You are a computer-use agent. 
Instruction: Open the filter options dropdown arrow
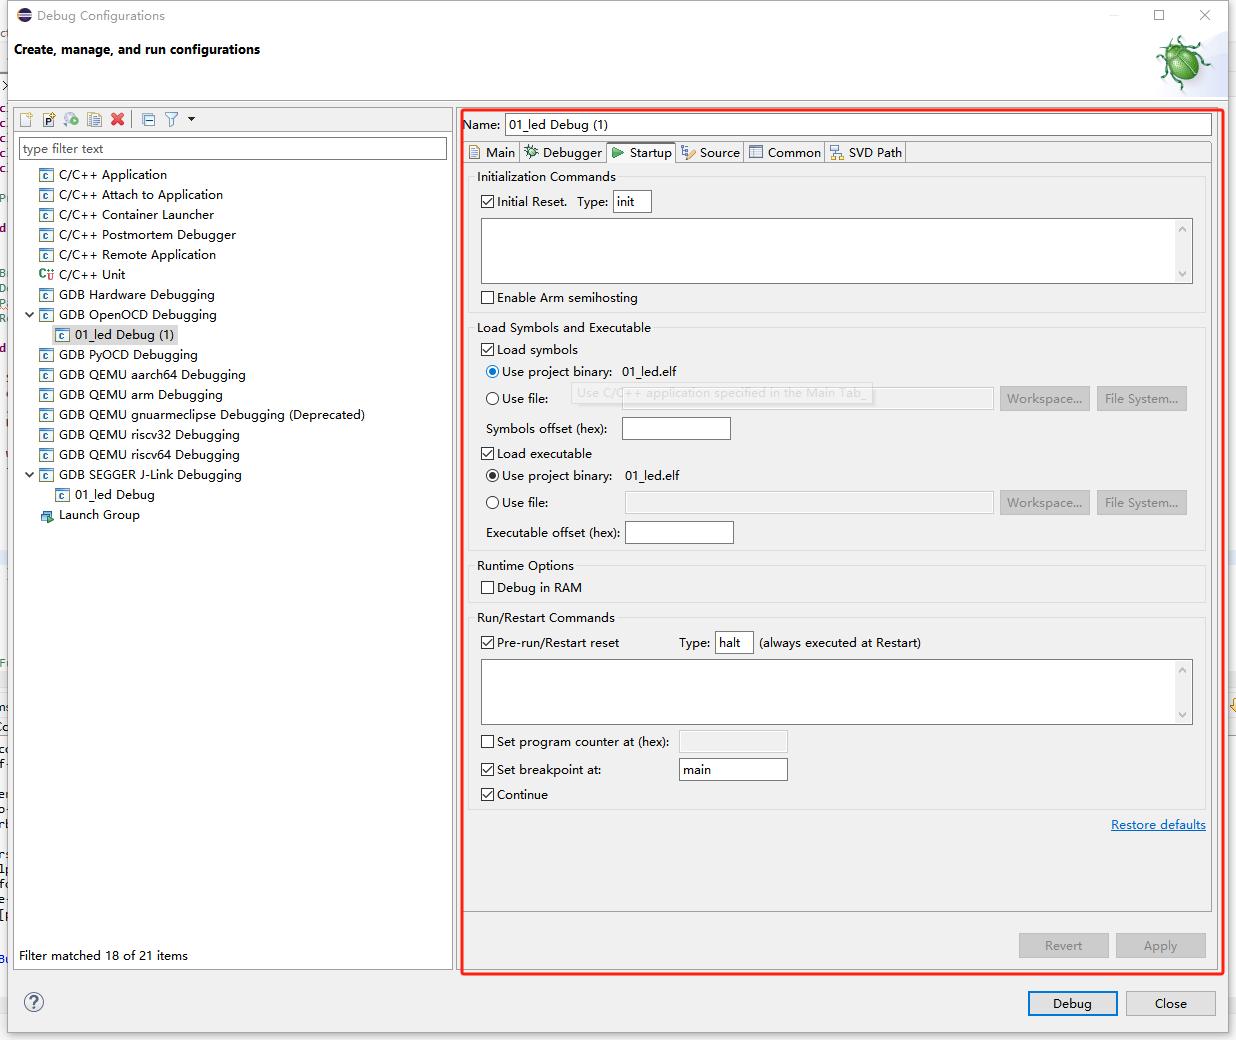191,119
